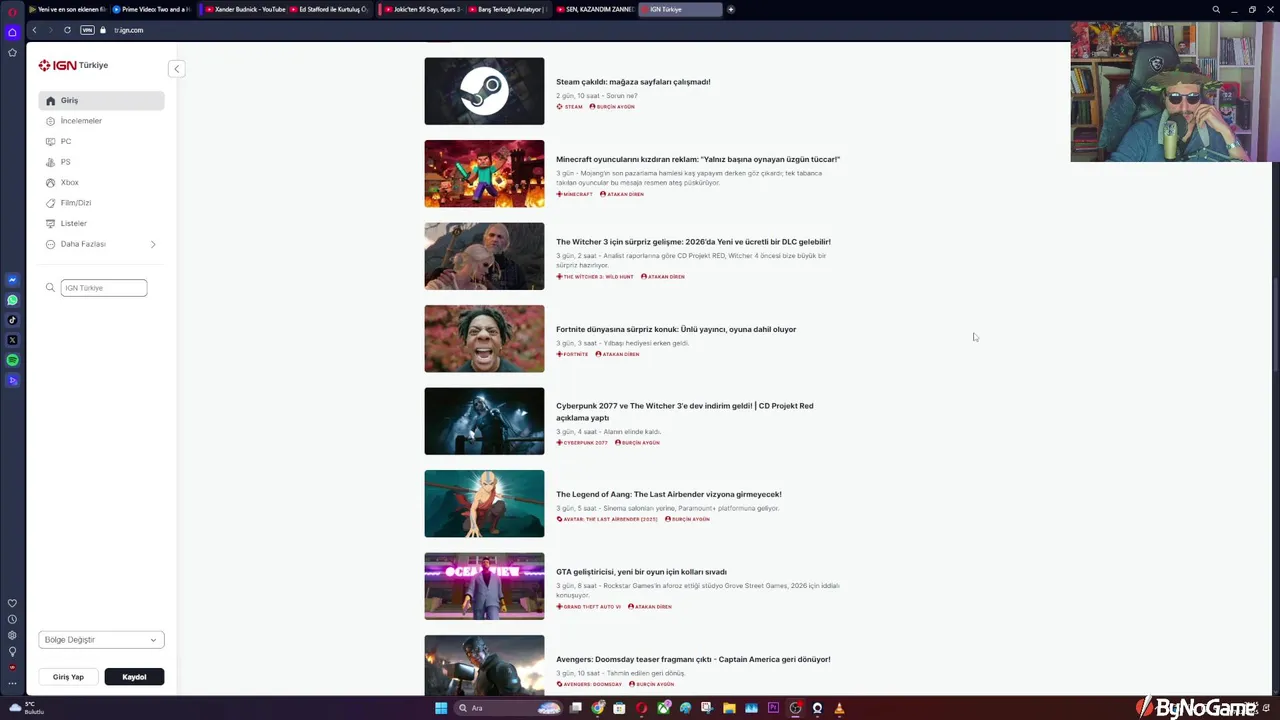Viewport: 1280px width, 720px height.
Task: Click the Minecraft article thumbnail
Action: click(x=484, y=174)
